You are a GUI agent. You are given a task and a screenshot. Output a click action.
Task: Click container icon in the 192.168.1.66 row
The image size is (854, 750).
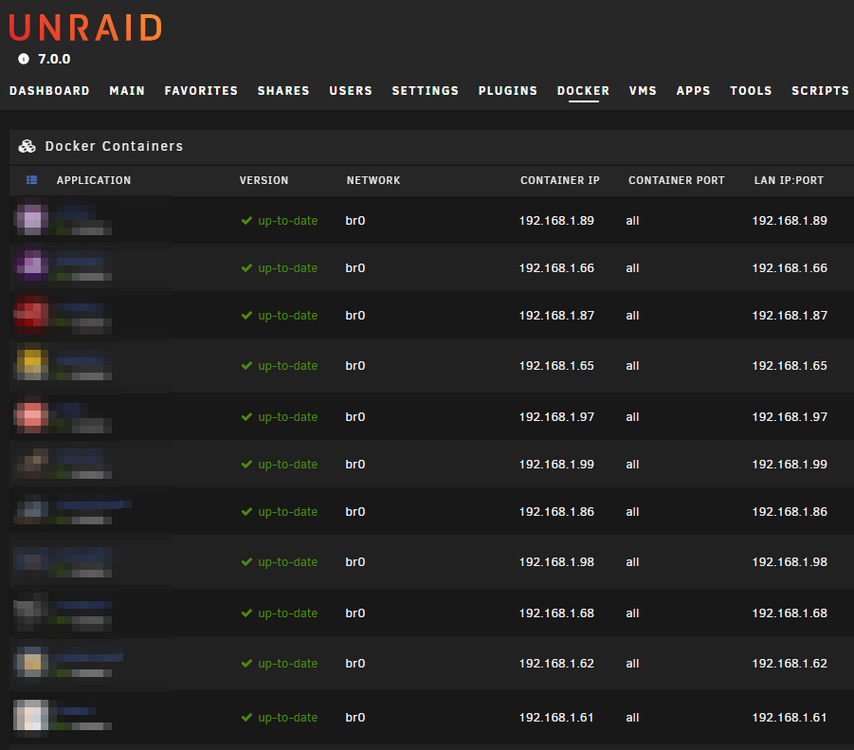32,266
